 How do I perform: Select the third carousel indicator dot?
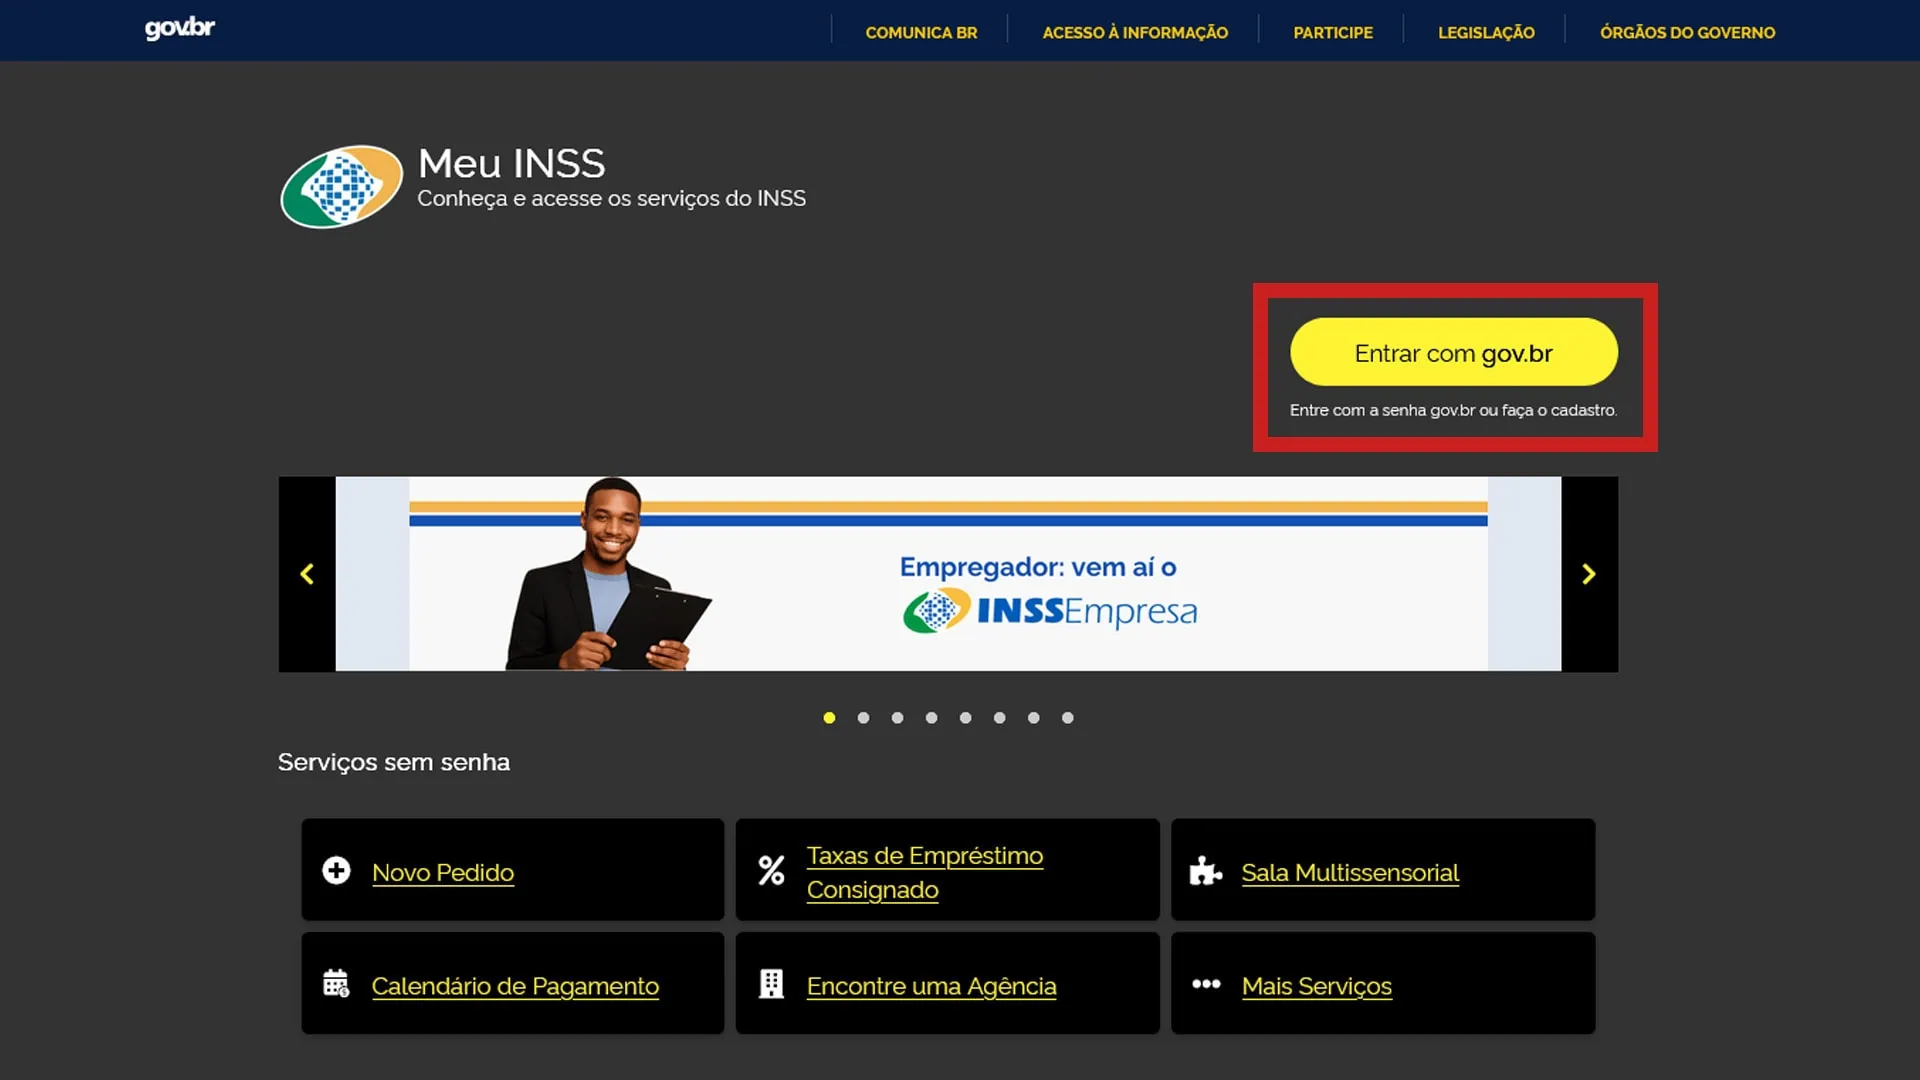pos(897,718)
